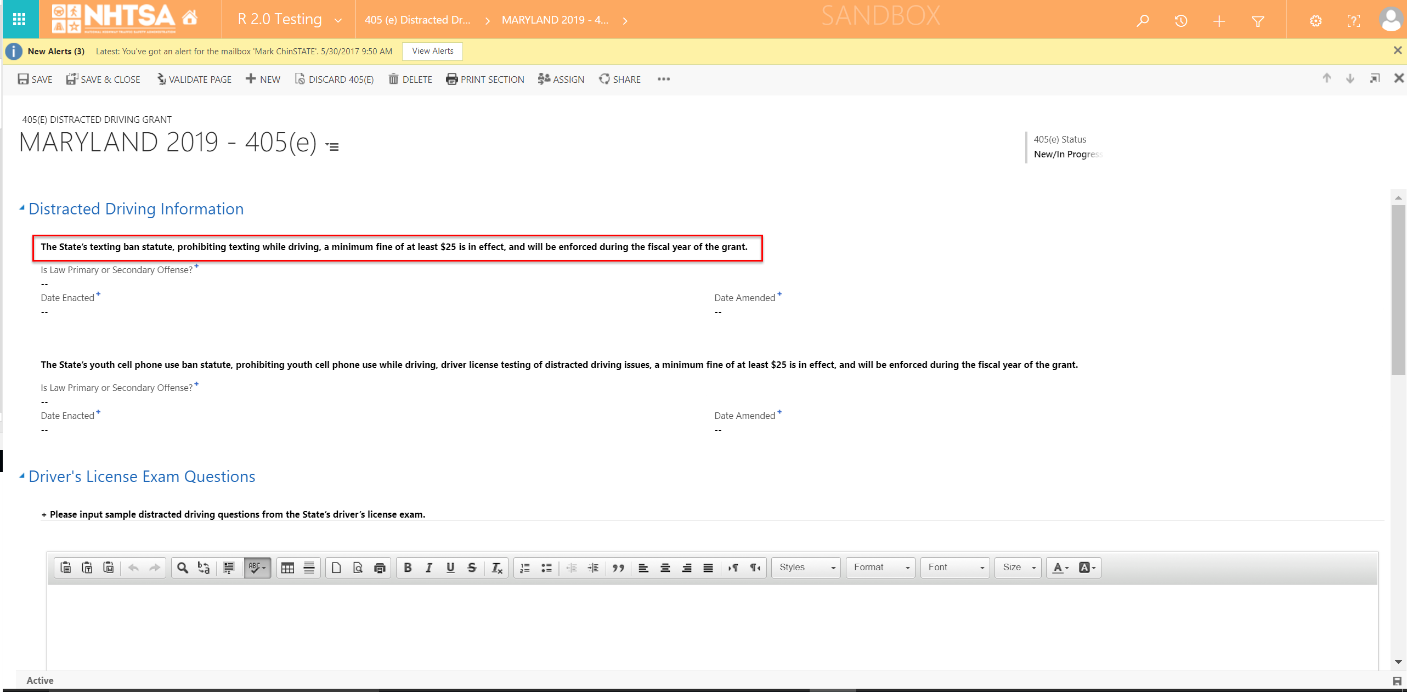This screenshot has height=692, width=1407.
Task: Open the R 2.0 Testing navigation menu
Action: [289, 20]
